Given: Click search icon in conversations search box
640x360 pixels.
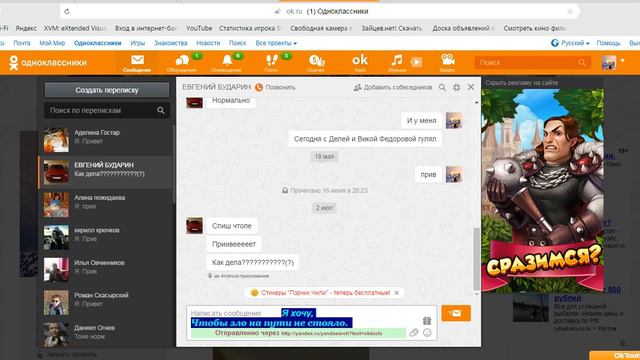Looking at the screenshot, I should (x=161, y=110).
